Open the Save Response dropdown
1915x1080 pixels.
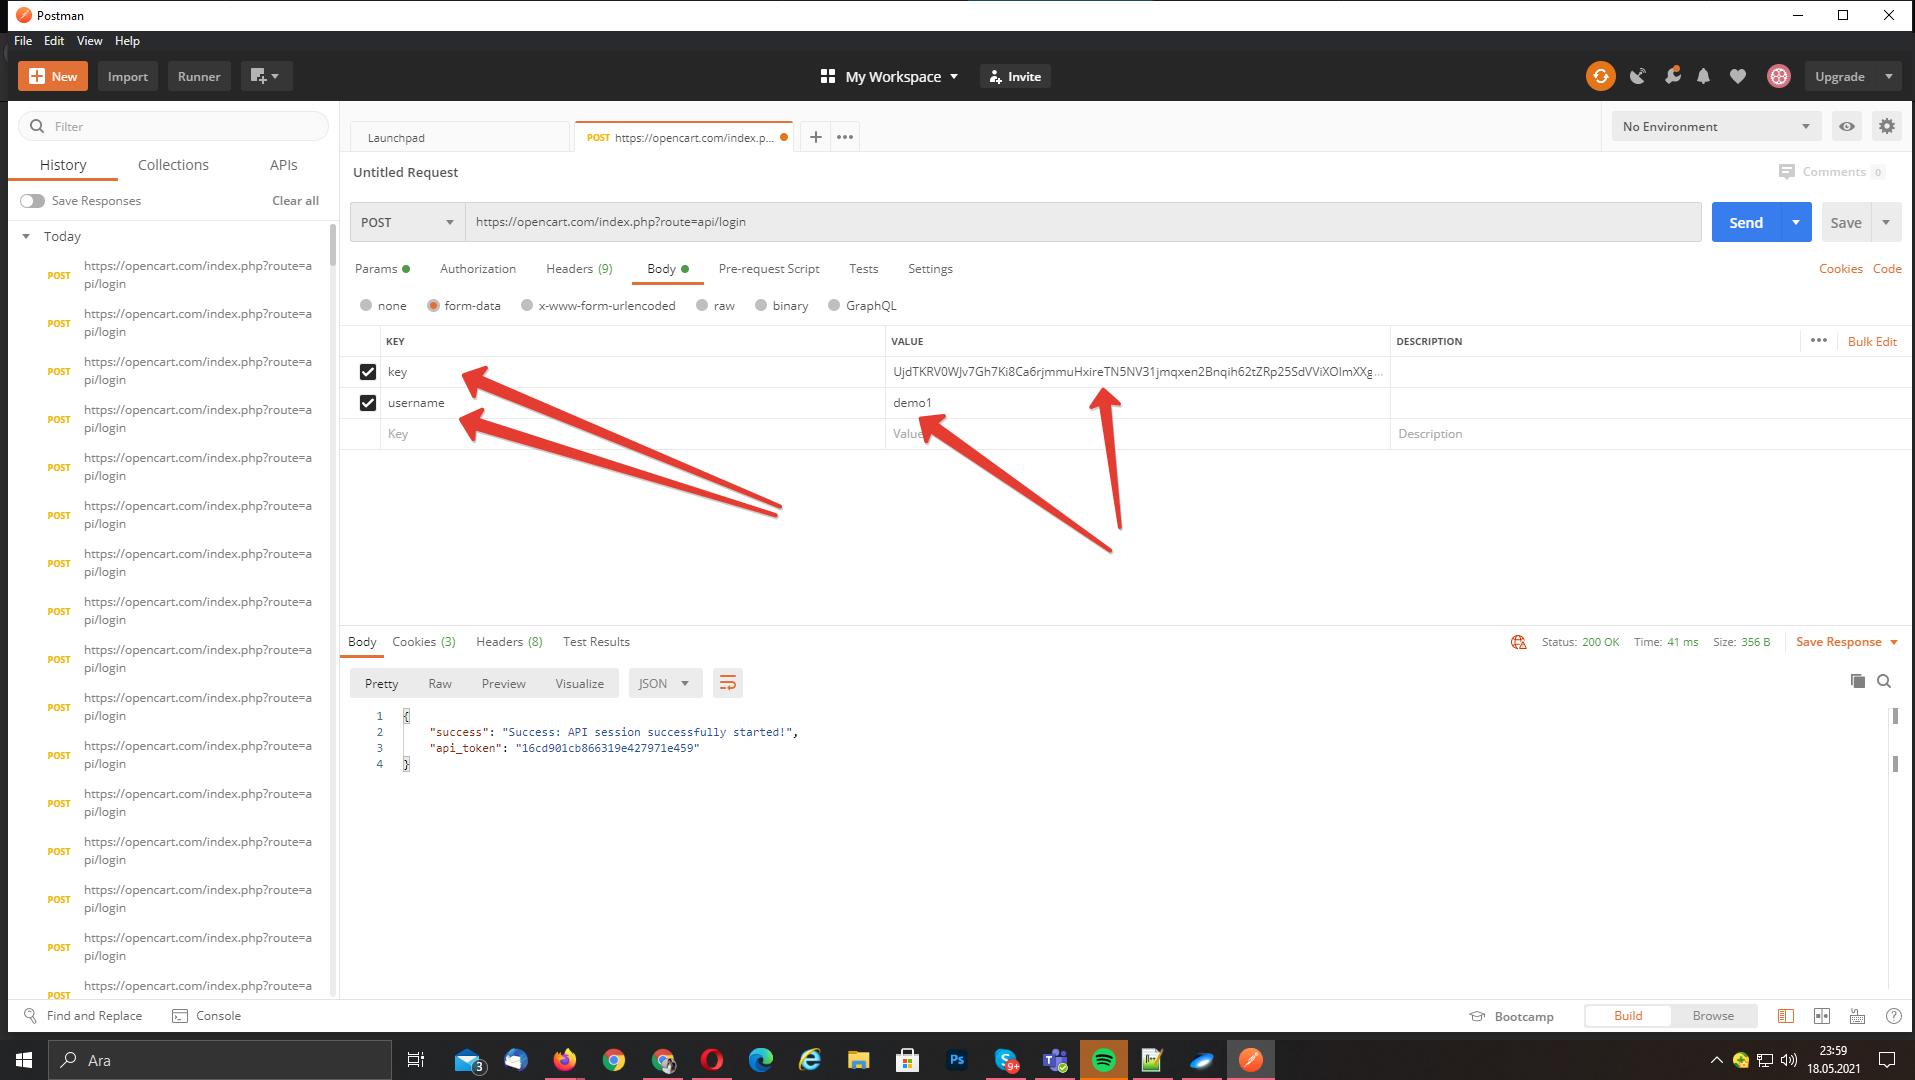pos(1847,642)
